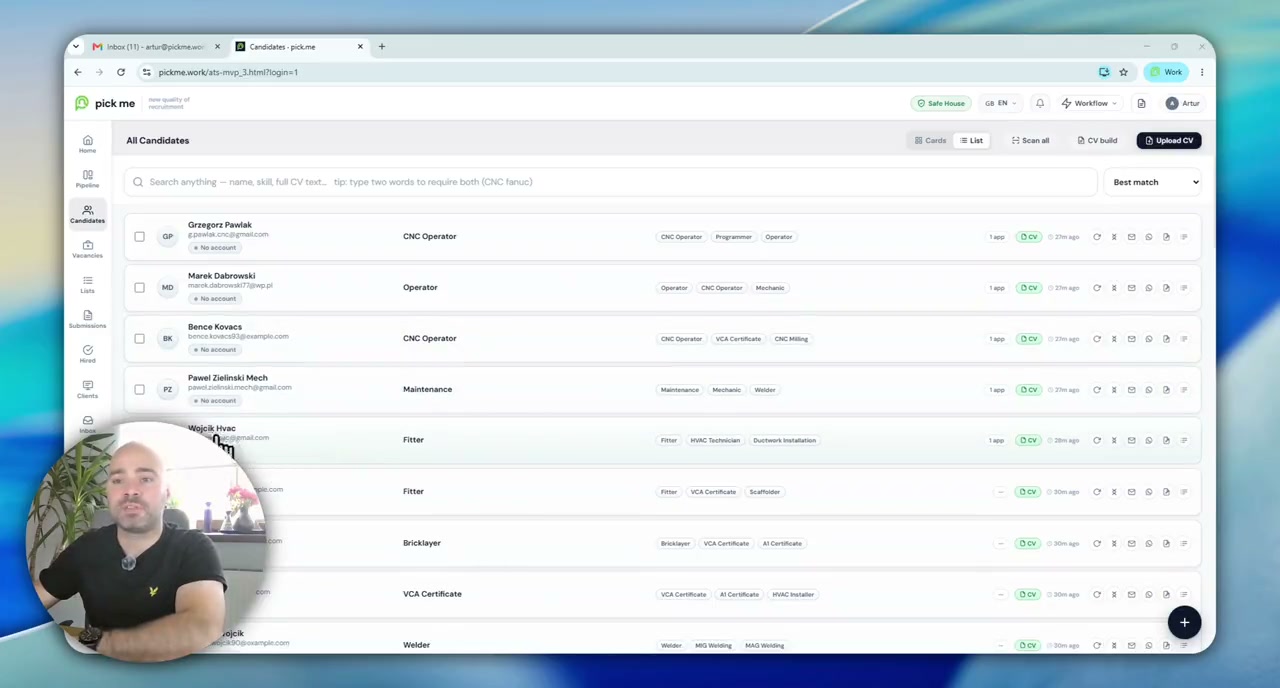This screenshot has height=688, width=1280.
Task: Click the Safe House badge
Action: coord(941,103)
